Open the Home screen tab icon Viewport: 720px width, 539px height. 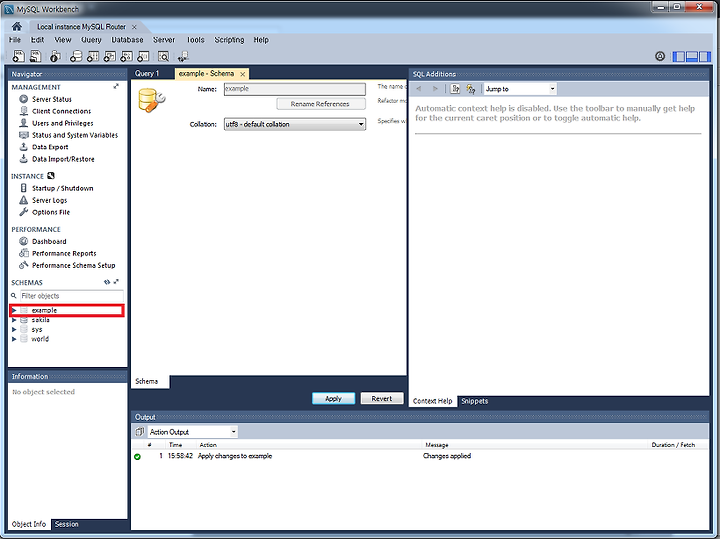pyautogui.click(x=17, y=26)
